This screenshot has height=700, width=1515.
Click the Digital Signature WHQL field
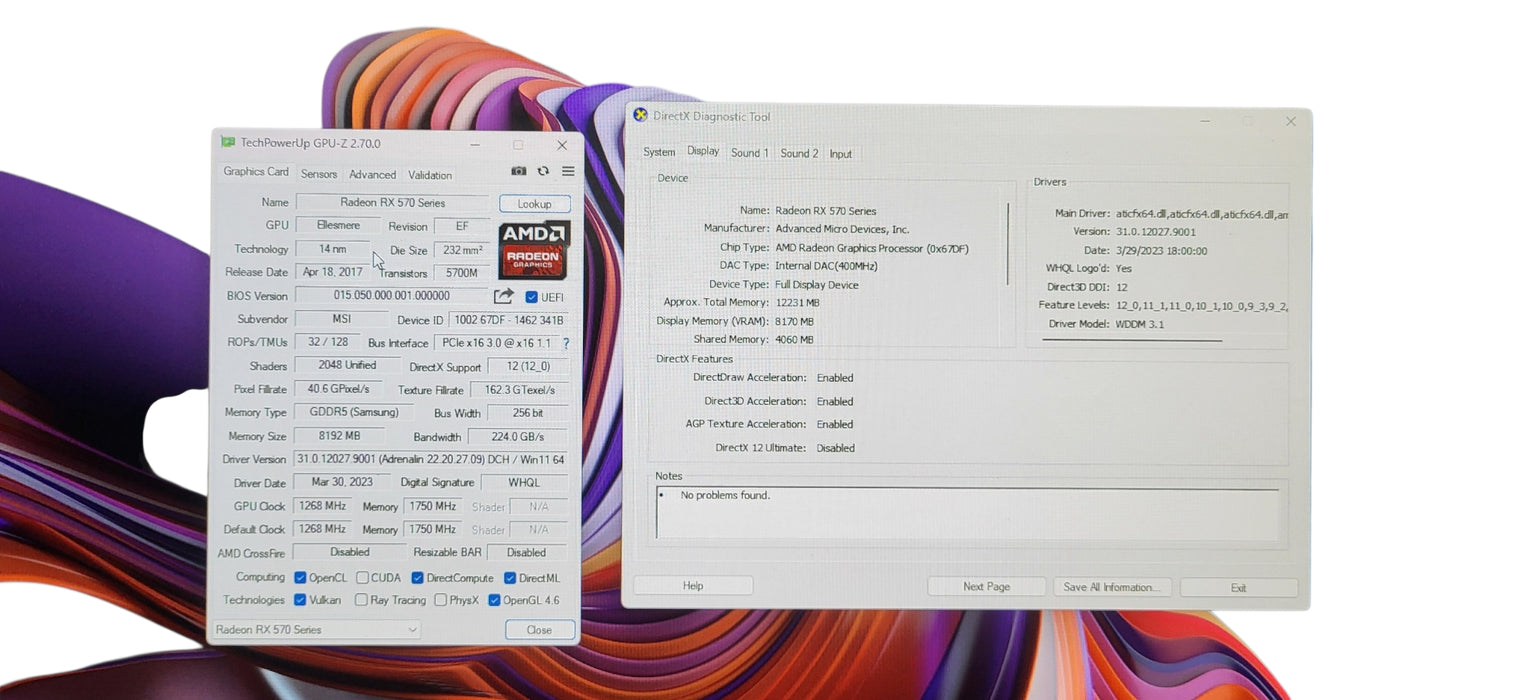point(524,483)
